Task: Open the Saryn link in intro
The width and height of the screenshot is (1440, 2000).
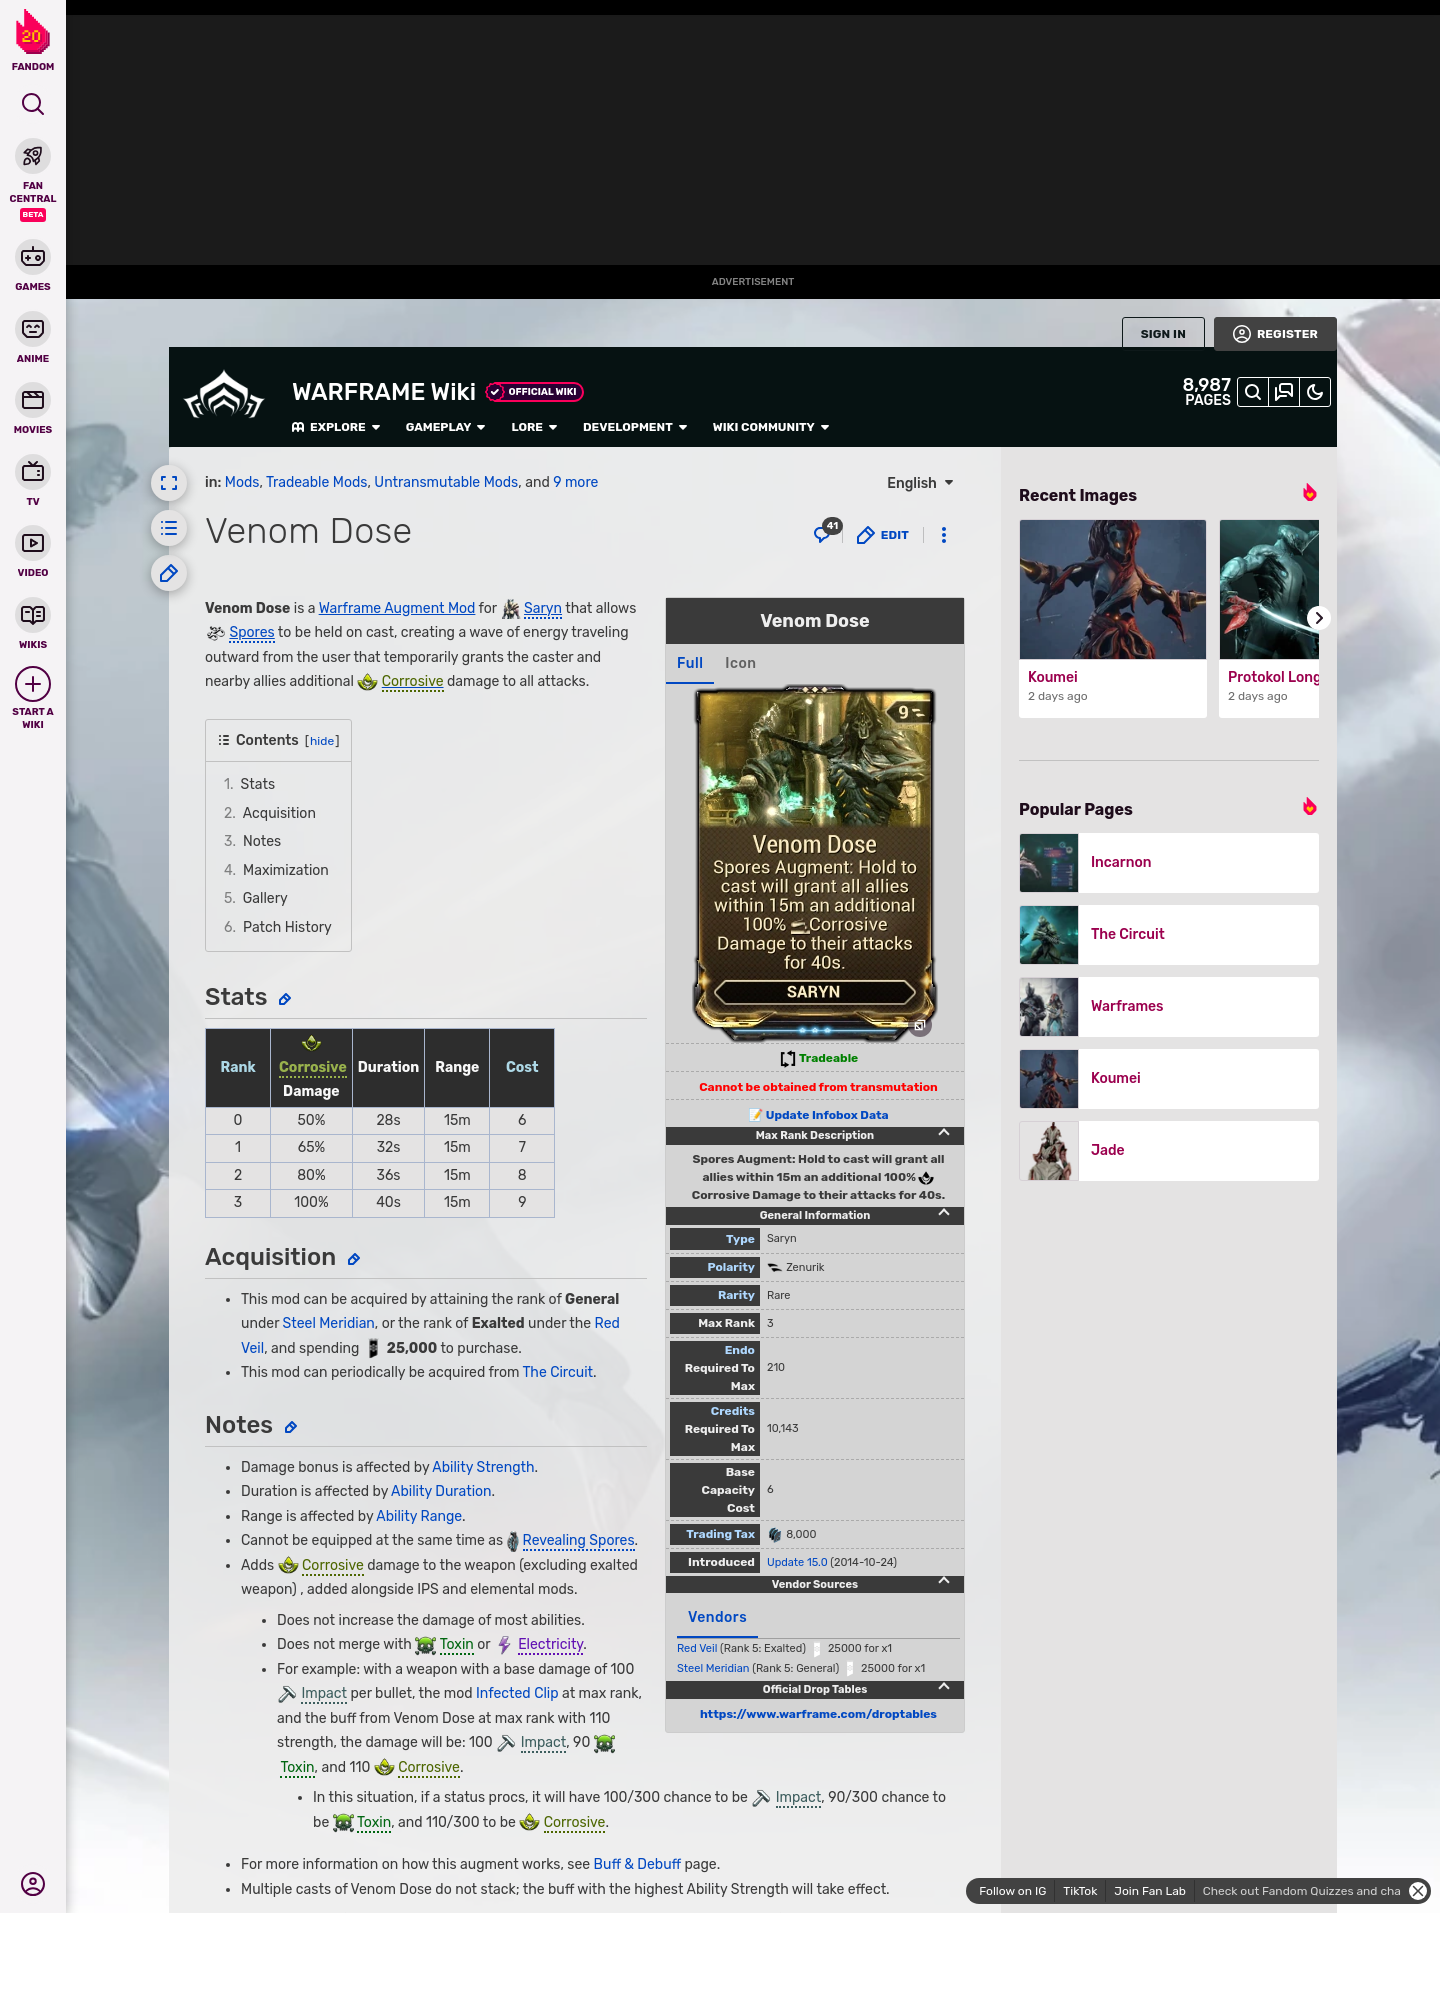Action: point(542,608)
